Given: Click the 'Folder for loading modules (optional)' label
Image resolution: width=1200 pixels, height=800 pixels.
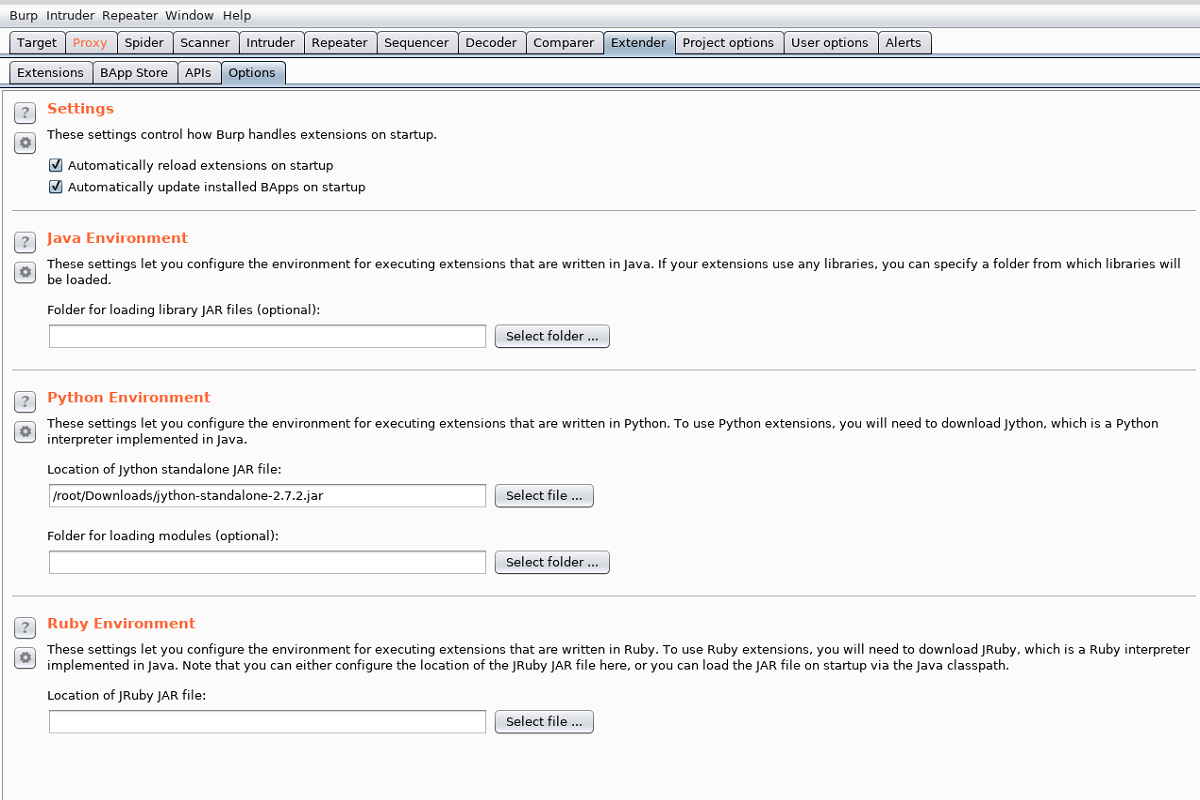Looking at the screenshot, I should pos(163,536).
